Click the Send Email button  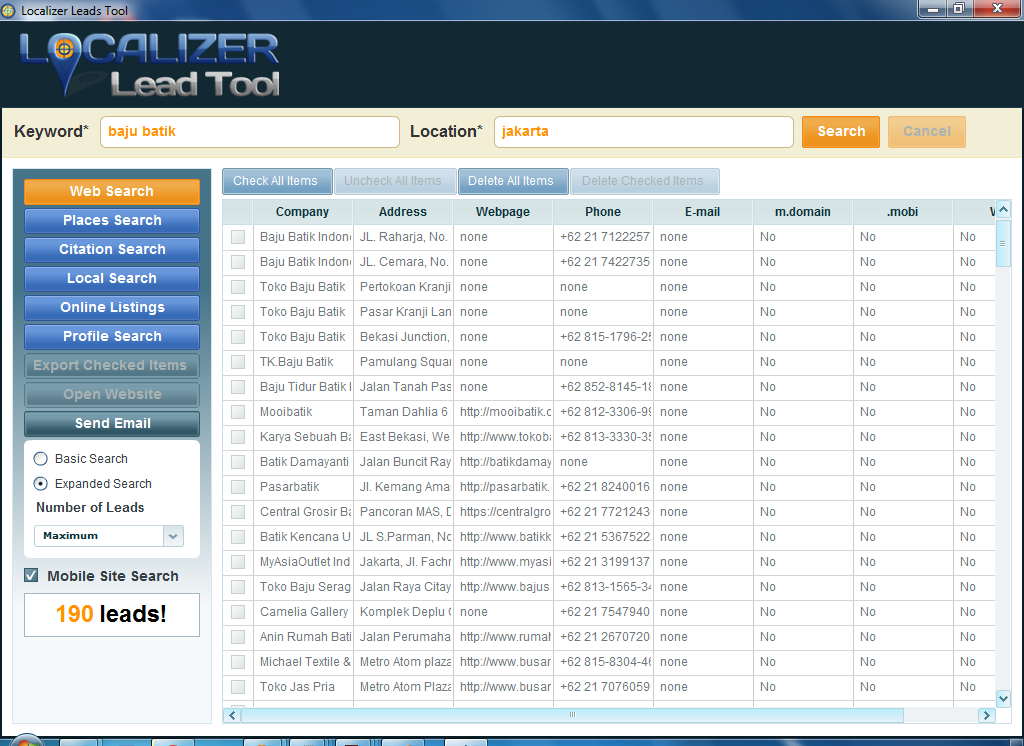[x=112, y=423]
